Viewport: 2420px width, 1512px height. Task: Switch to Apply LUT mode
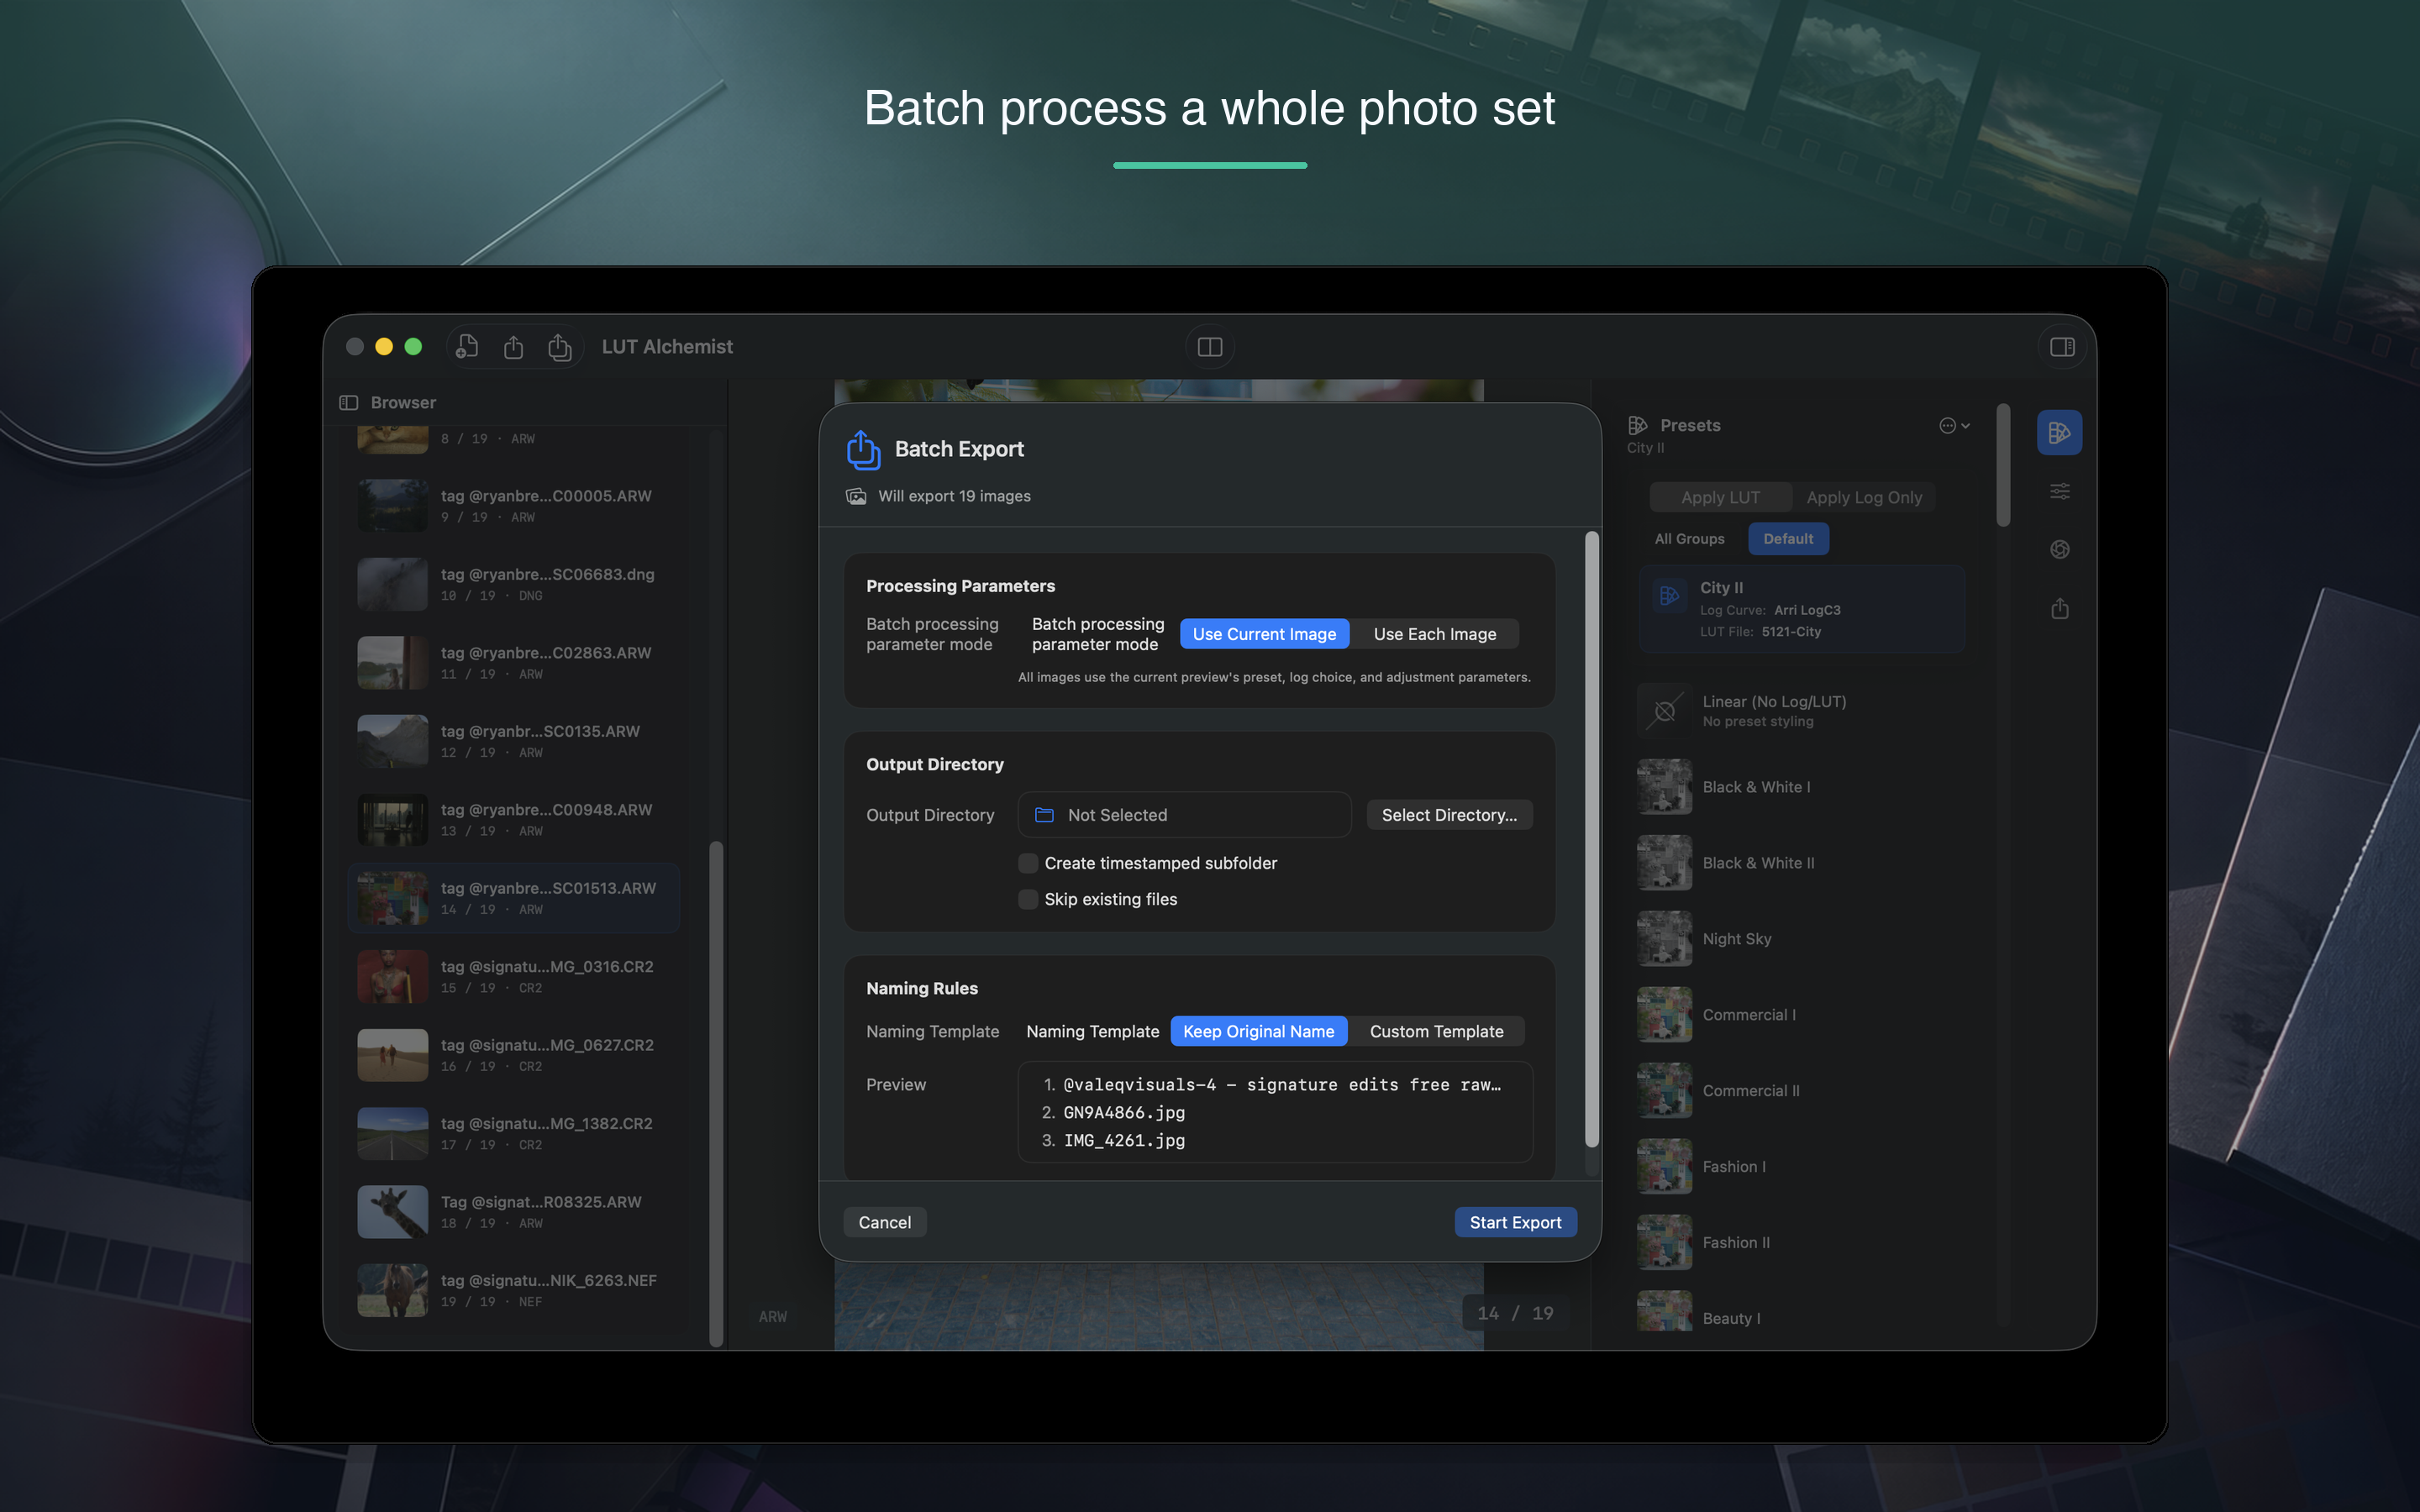coord(1720,497)
